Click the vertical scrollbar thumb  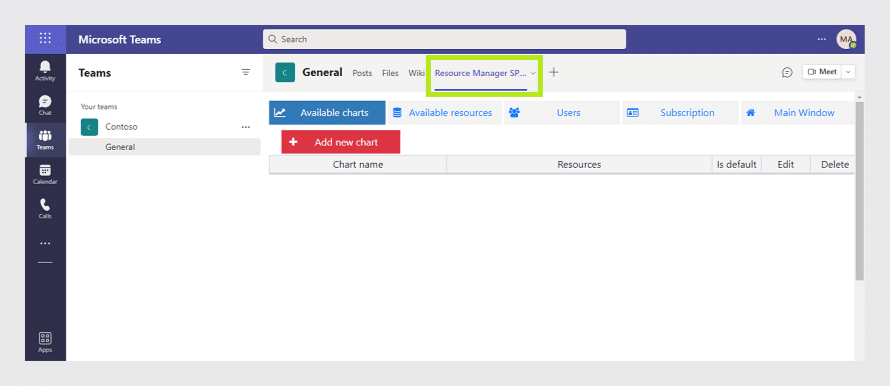coord(859,191)
